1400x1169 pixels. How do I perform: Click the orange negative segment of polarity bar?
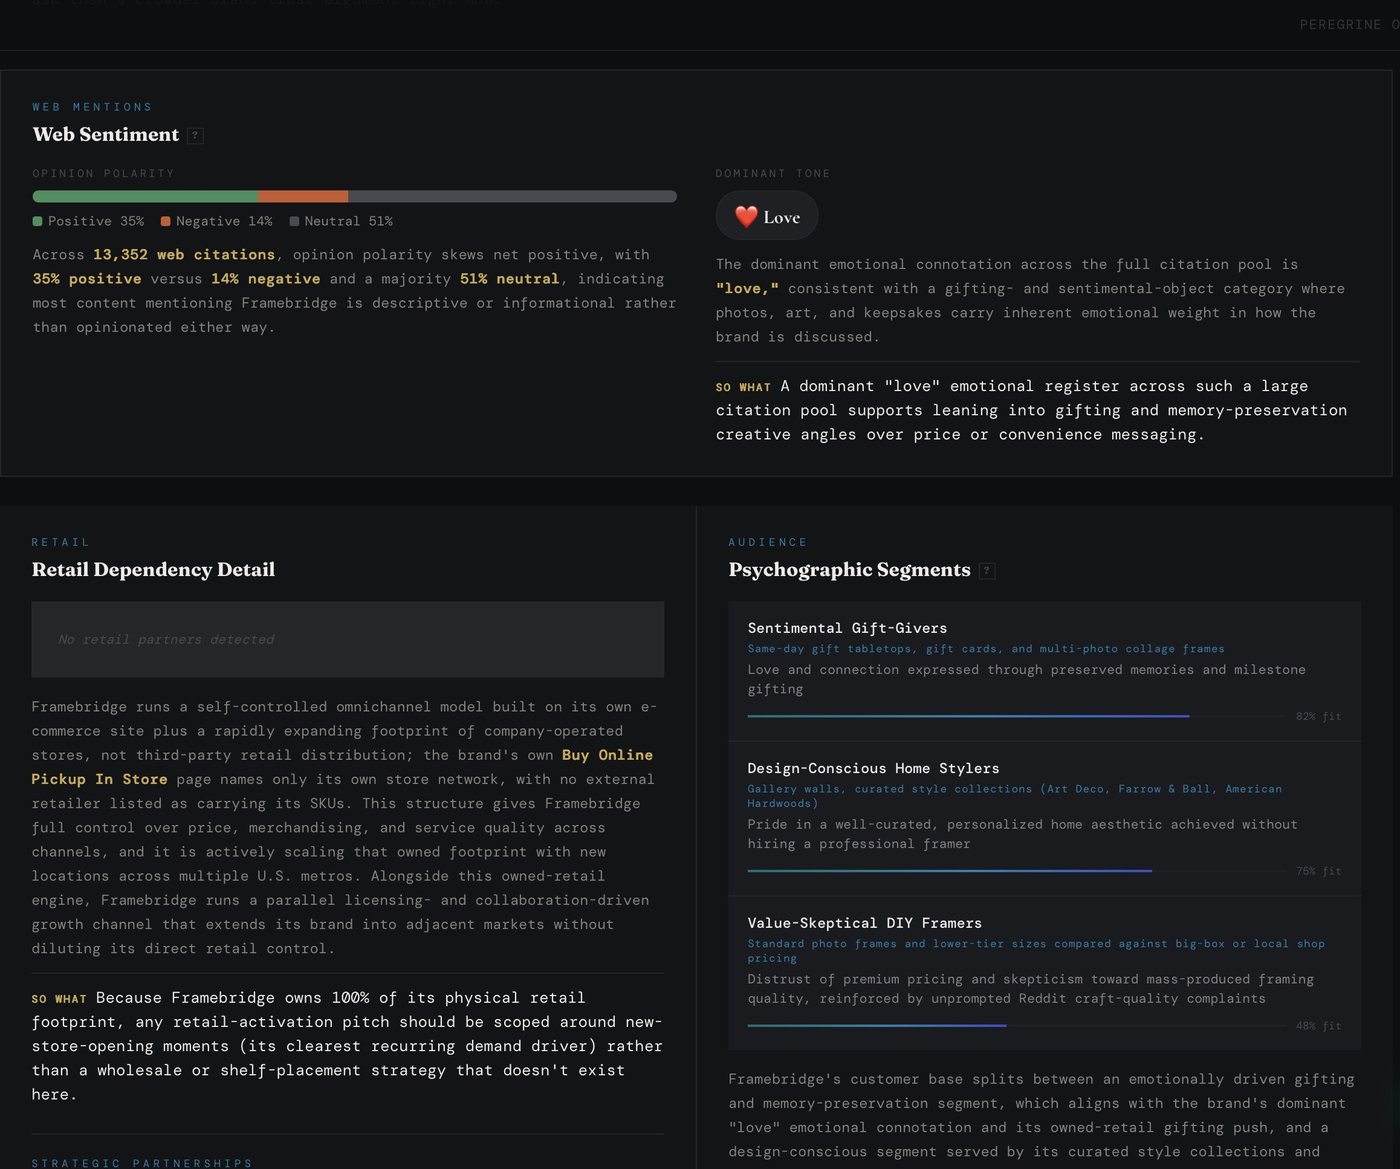[303, 197]
